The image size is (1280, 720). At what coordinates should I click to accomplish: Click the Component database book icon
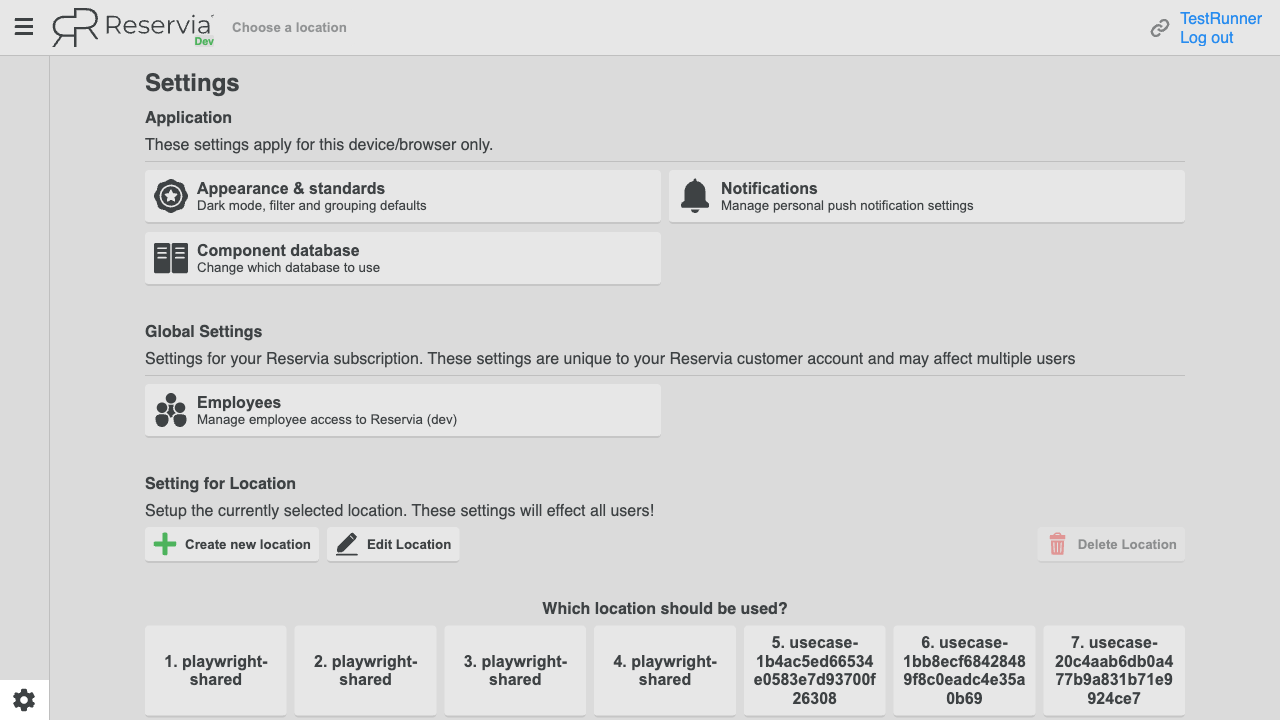click(x=171, y=258)
